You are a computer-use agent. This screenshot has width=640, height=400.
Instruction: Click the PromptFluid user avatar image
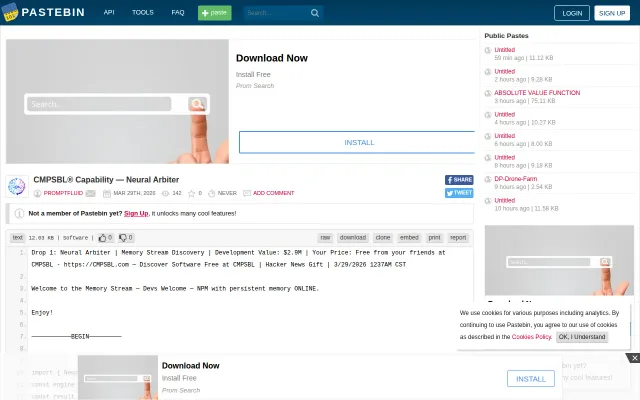pyautogui.click(x=17, y=186)
